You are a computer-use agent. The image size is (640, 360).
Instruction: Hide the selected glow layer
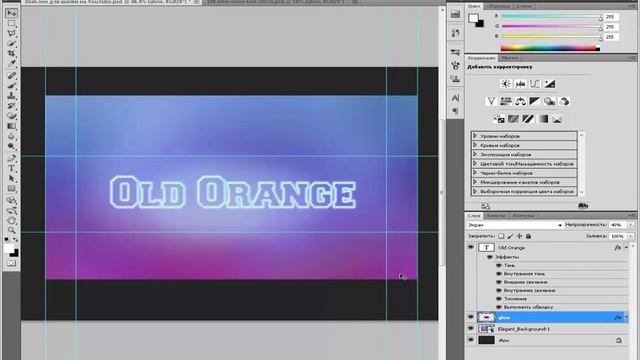coord(471,317)
